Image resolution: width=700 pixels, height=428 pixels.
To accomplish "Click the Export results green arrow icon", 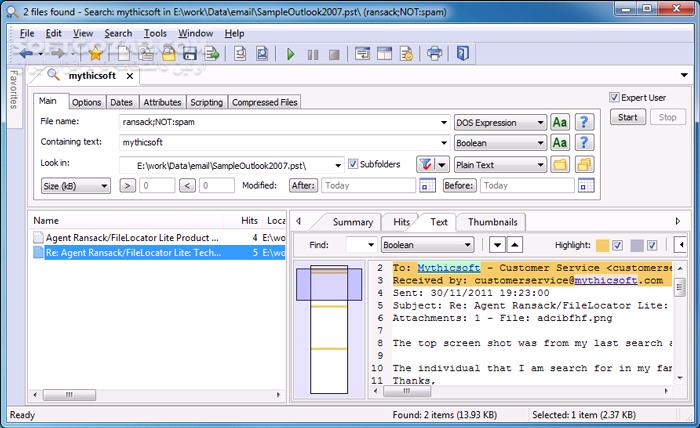I will pos(212,54).
